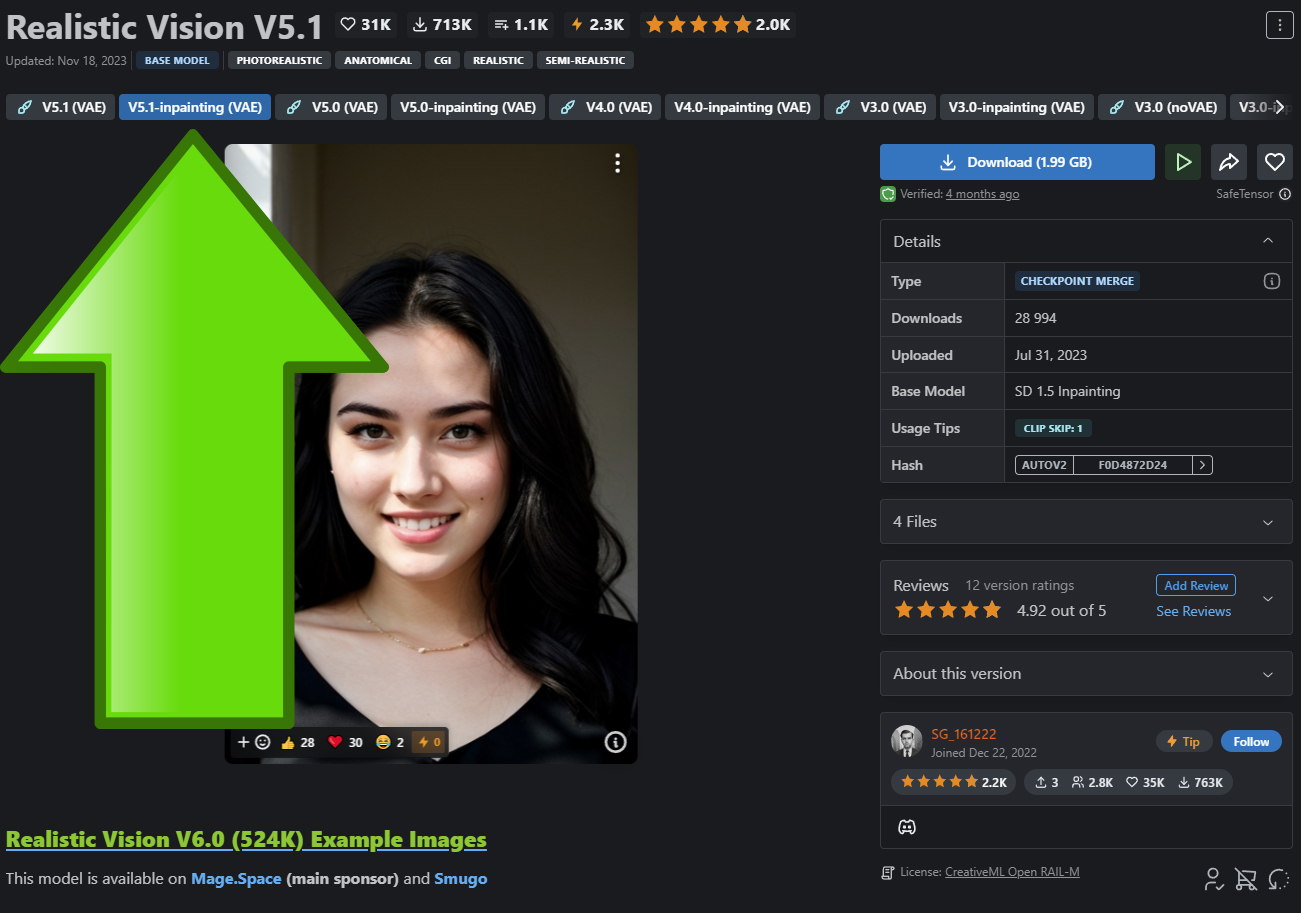Click the star rating 2.0K badge
The width and height of the screenshot is (1301, 913).
[718, 24]
